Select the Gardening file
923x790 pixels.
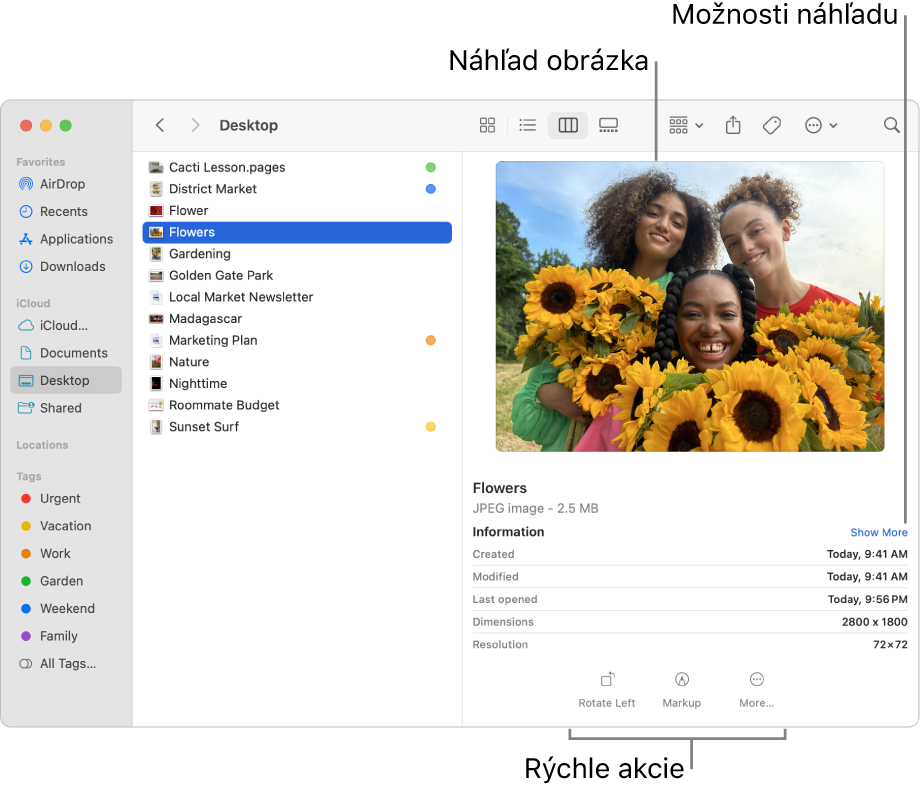(x=297, y=254)
